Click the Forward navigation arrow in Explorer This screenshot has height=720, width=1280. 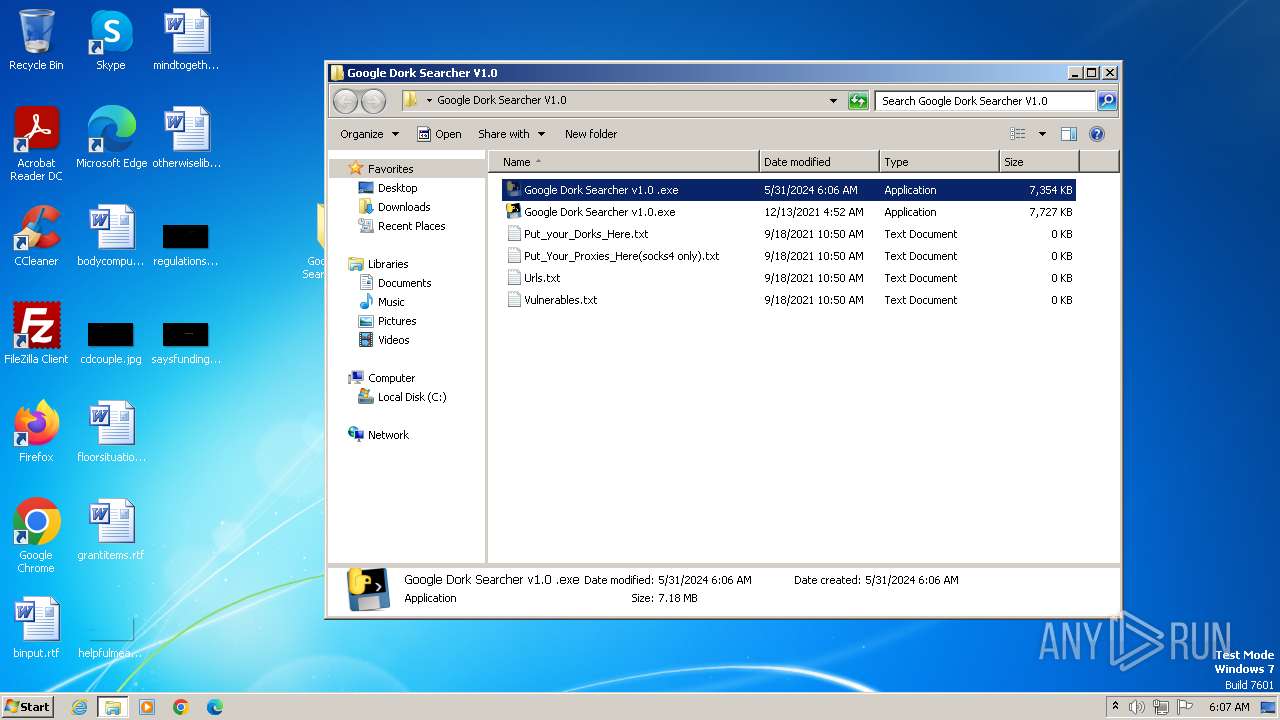[373, 101]
